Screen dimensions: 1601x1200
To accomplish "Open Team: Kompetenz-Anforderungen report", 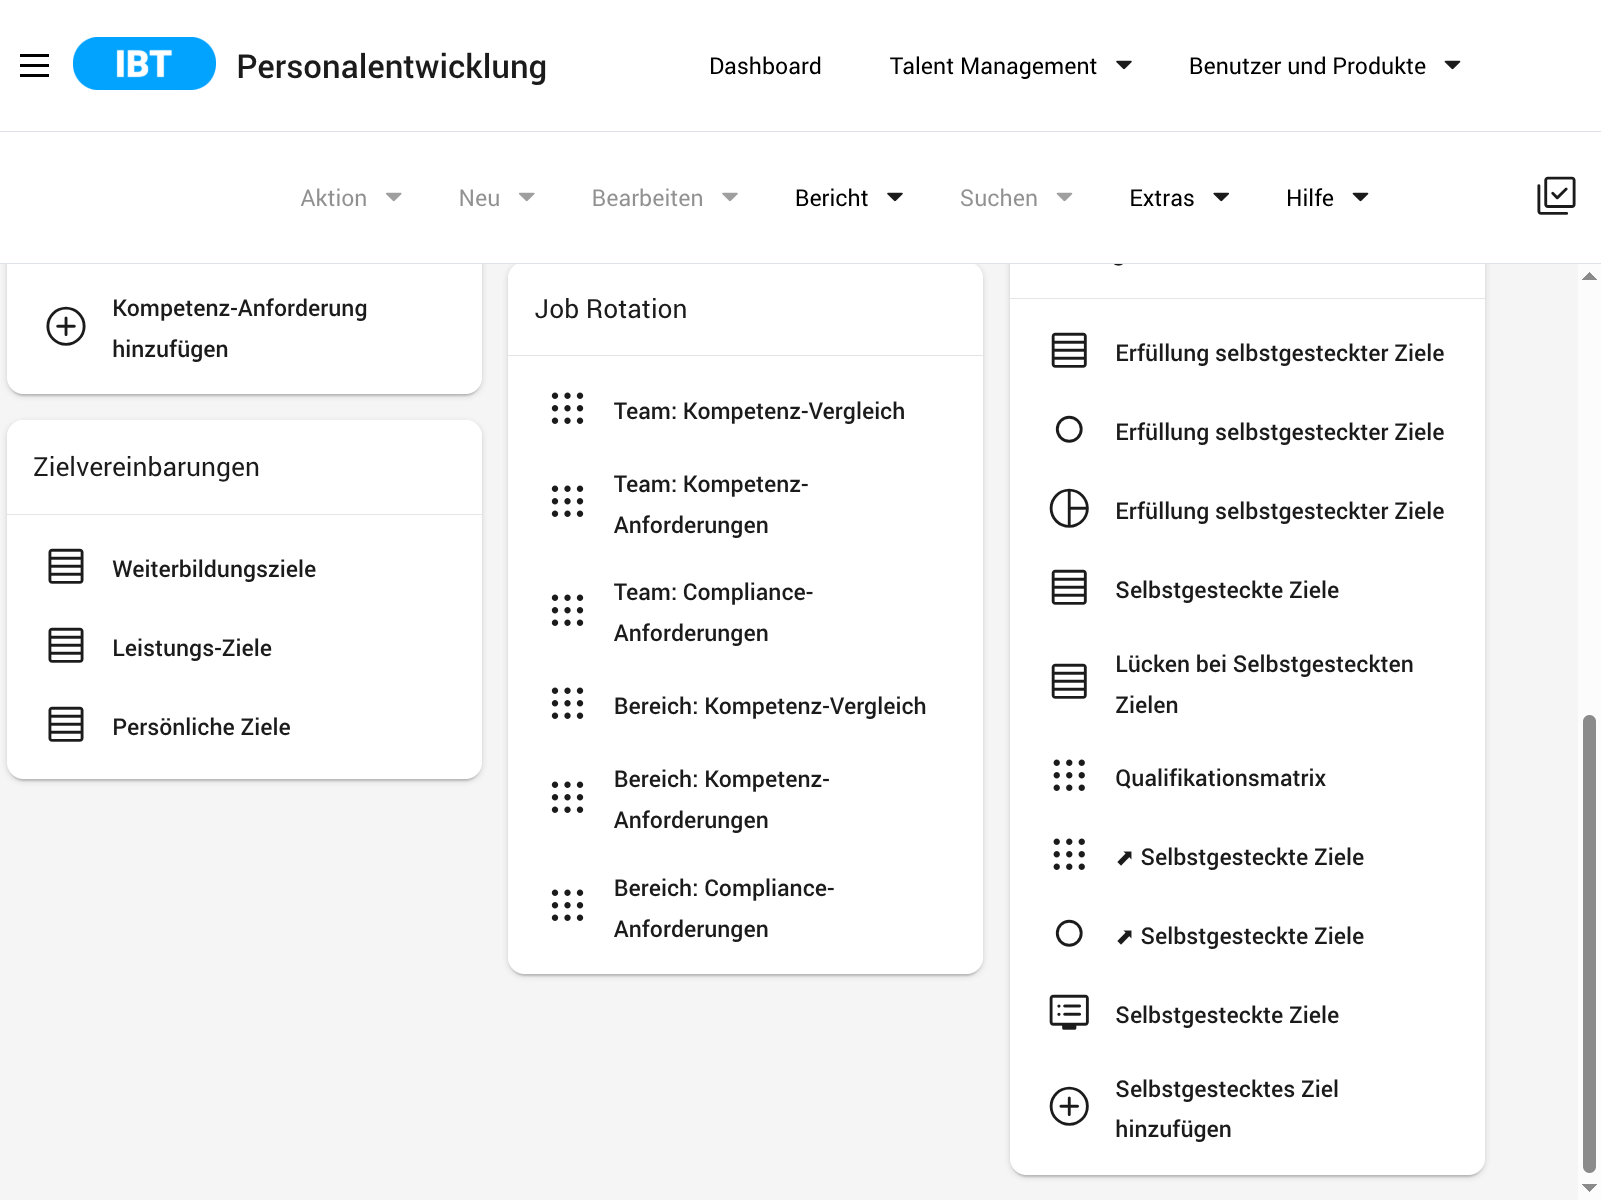I will [711, 504].
